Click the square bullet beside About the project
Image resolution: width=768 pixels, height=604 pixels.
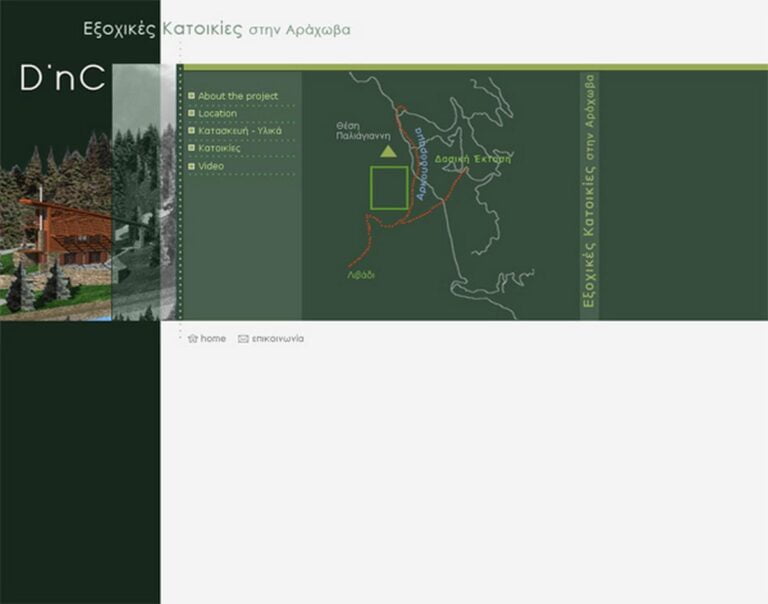[191, 96]
